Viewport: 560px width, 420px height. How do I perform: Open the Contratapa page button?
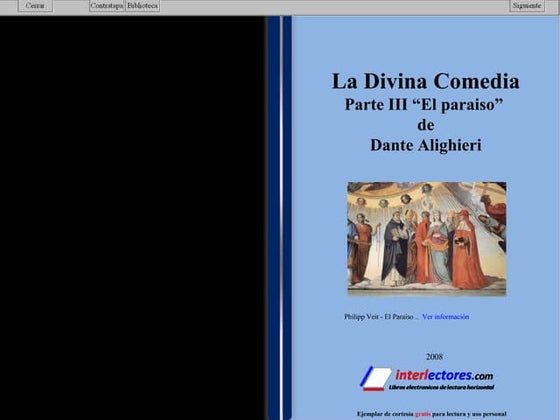(107, 6)
